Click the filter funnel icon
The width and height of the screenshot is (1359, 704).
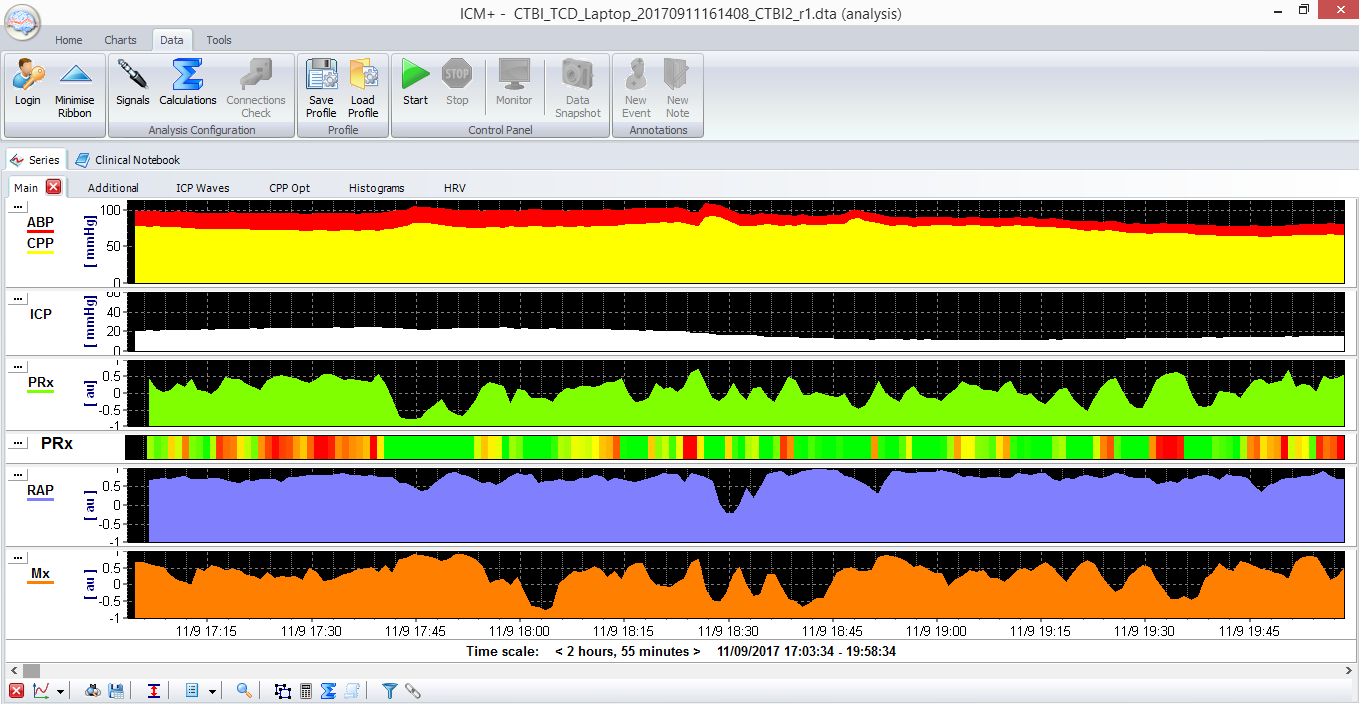390,691
